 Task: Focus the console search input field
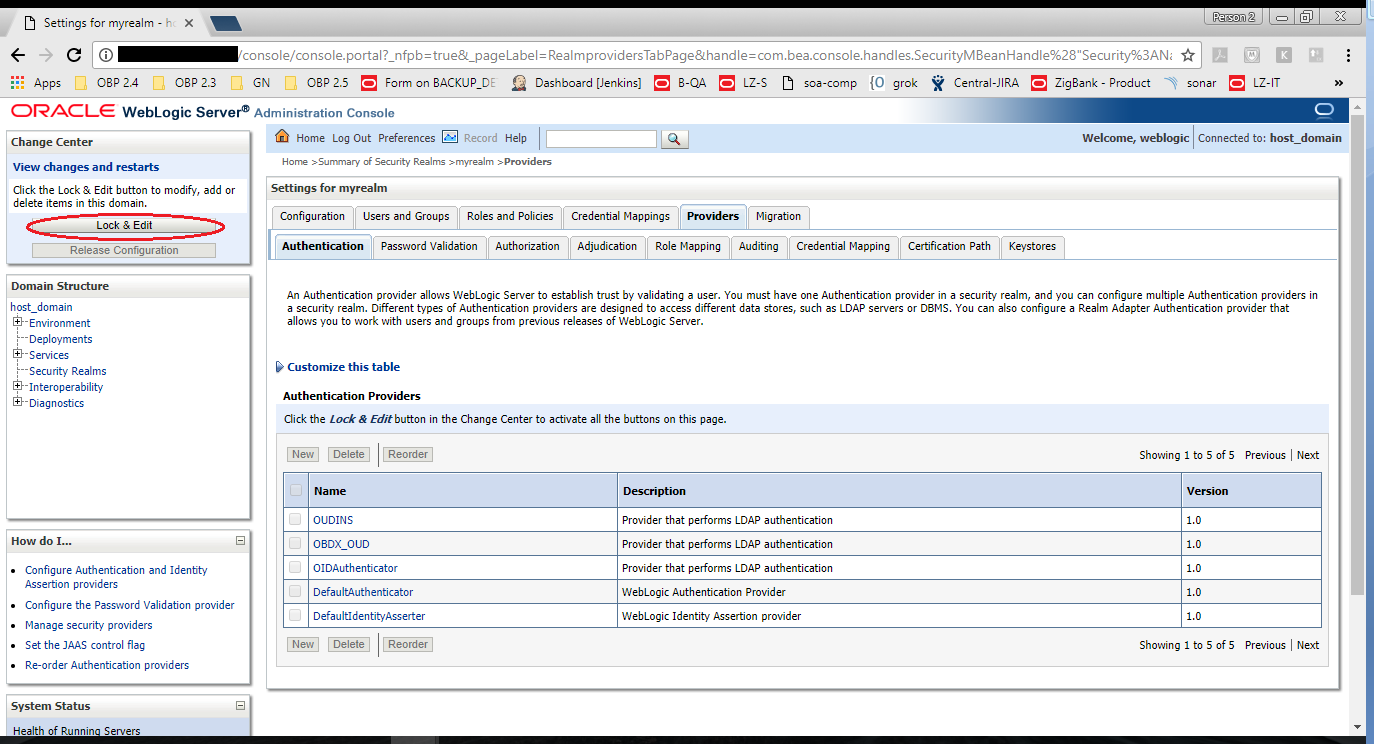click(x=601, y=139)
